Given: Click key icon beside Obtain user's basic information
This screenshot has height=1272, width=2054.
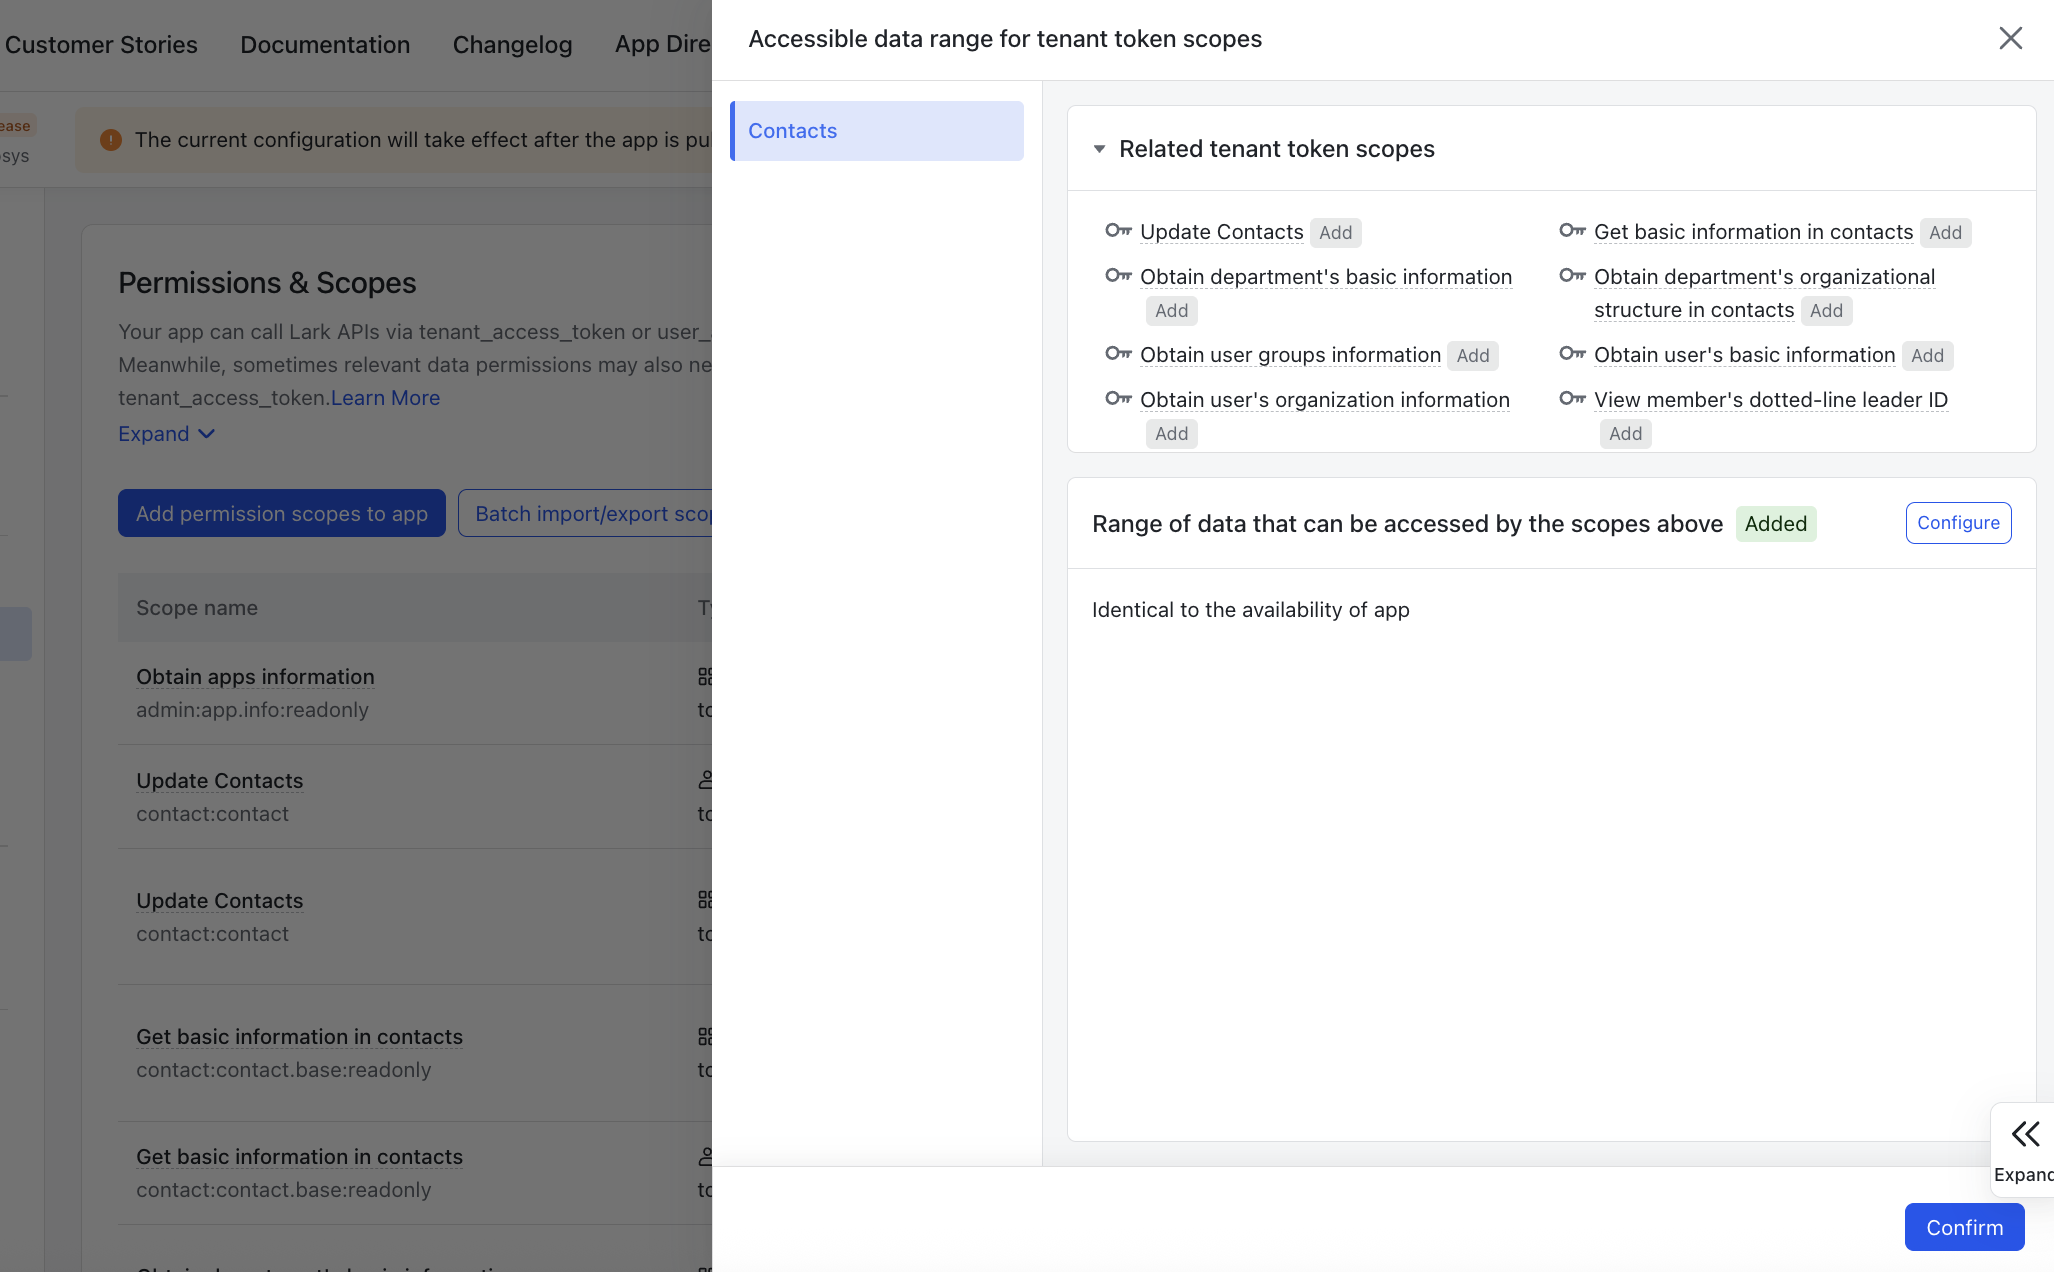Looking at the screenshot, I should point(1572,354).
